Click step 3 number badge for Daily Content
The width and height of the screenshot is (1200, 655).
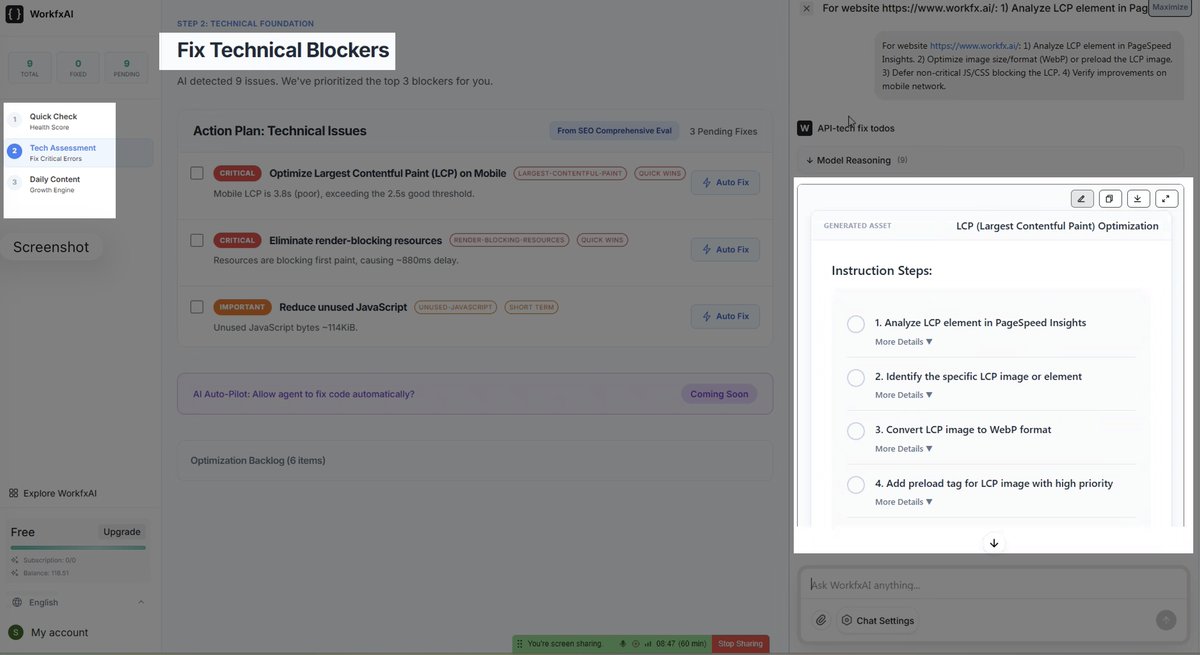point(14,183)
